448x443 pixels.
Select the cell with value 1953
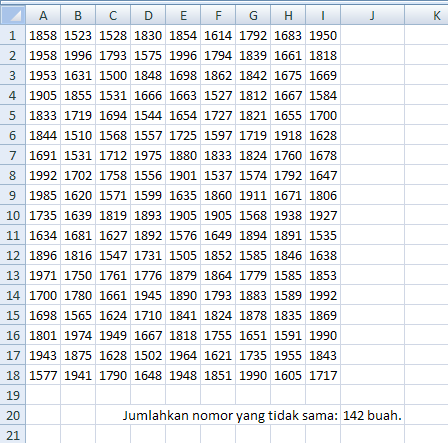43,75
